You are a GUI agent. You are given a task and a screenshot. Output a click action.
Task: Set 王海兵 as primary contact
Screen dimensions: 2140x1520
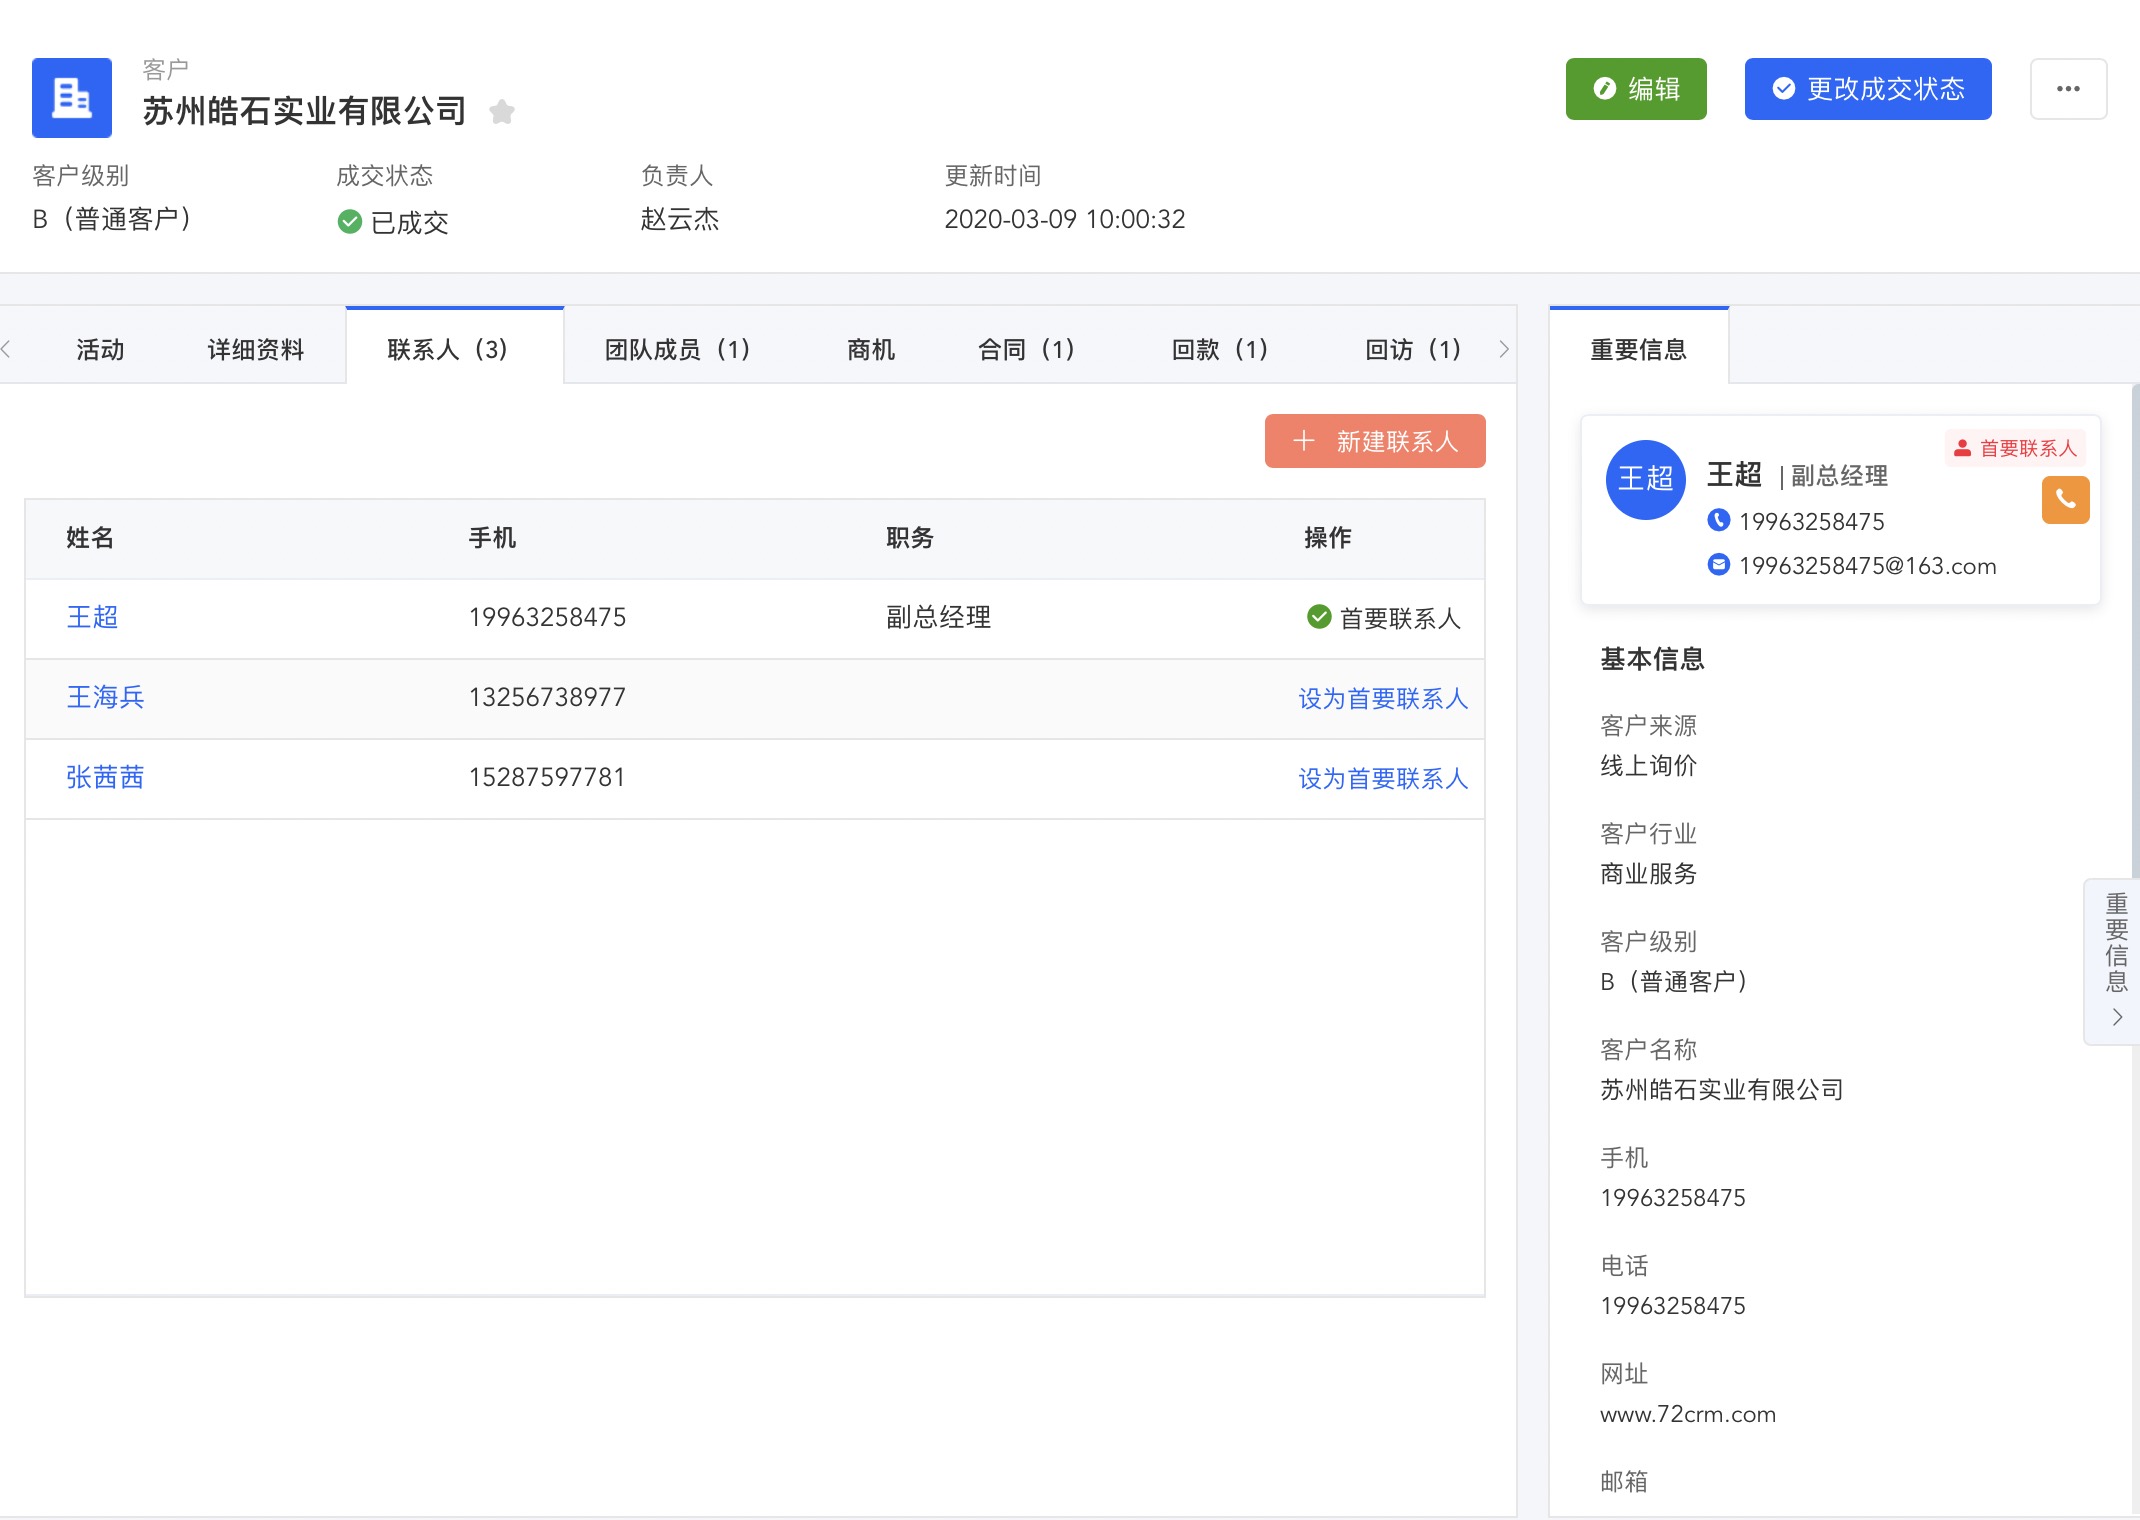1382,698
